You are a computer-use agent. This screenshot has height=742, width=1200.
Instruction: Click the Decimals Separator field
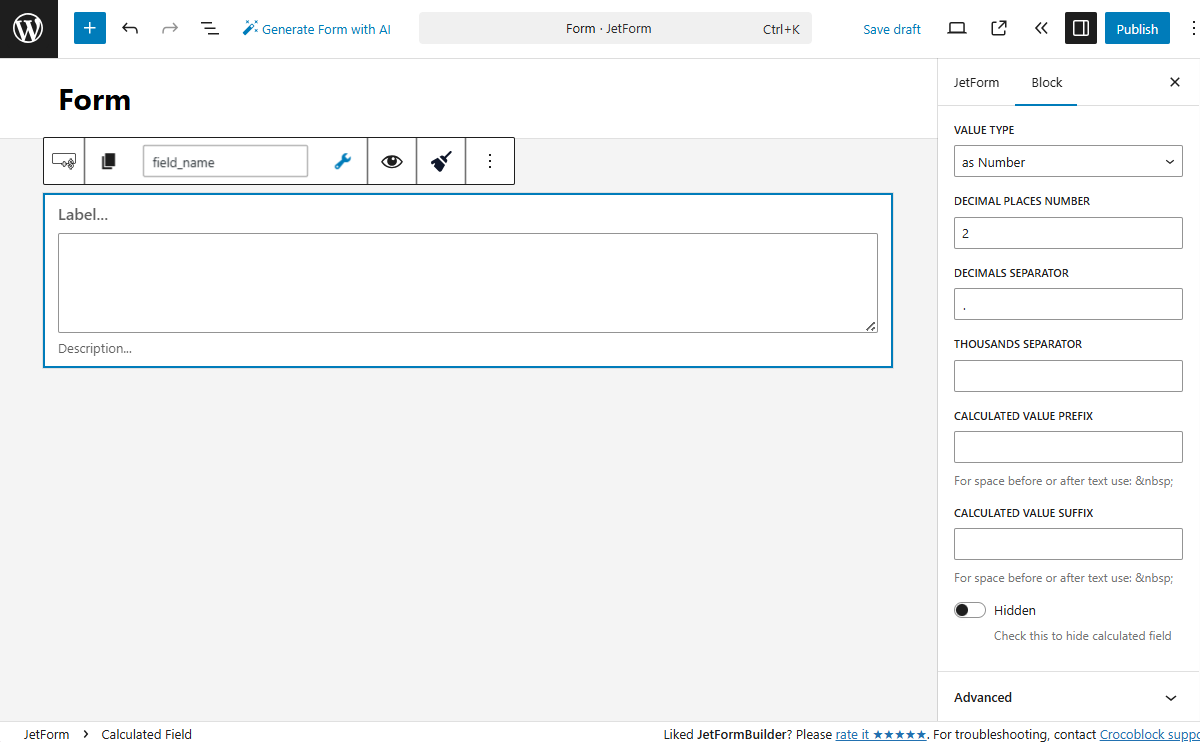point(1068,304)
